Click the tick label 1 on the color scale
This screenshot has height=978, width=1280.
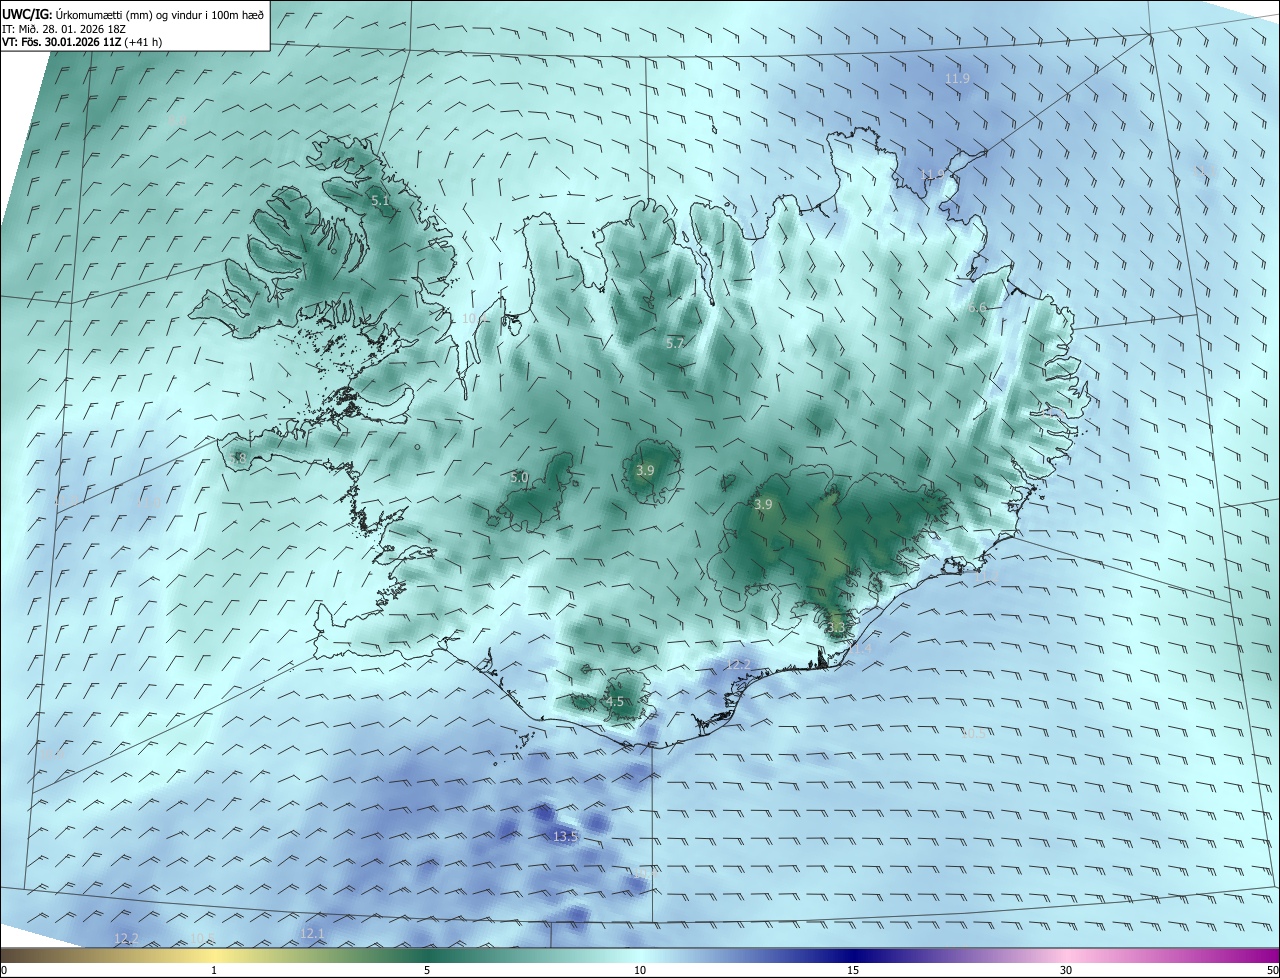pos(214,970)
